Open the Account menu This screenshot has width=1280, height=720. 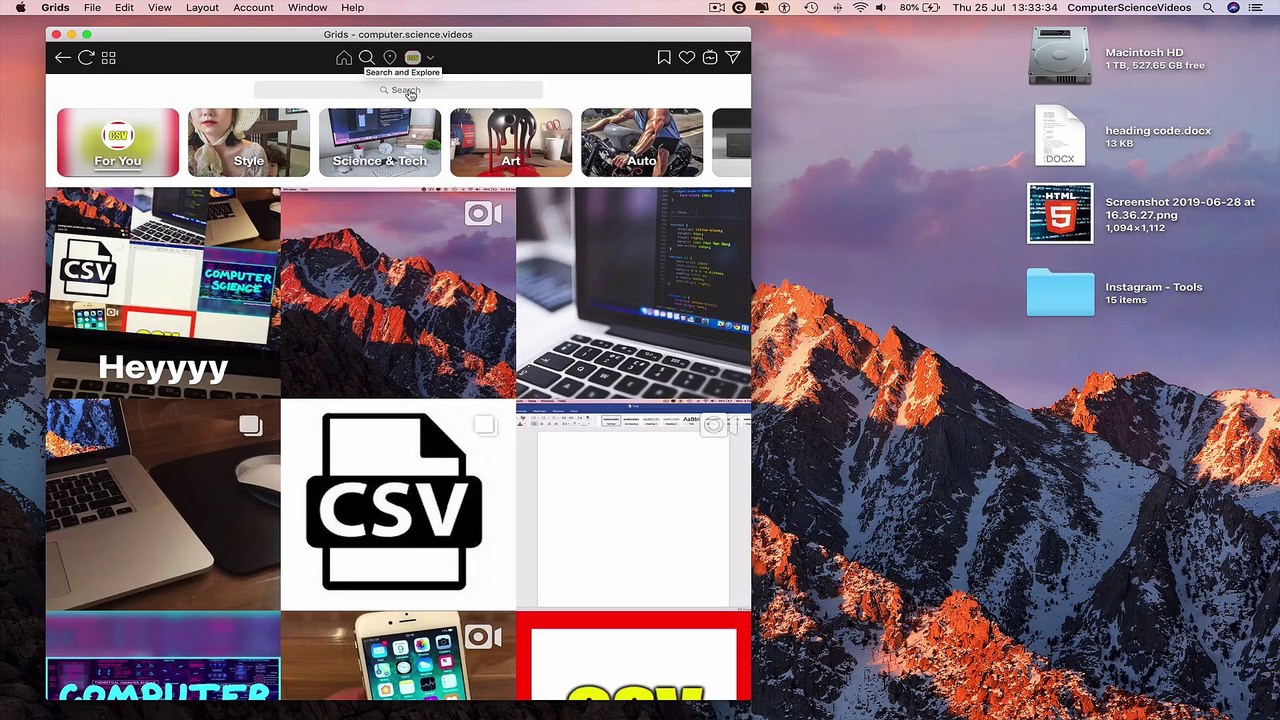[x=253, y=8]
